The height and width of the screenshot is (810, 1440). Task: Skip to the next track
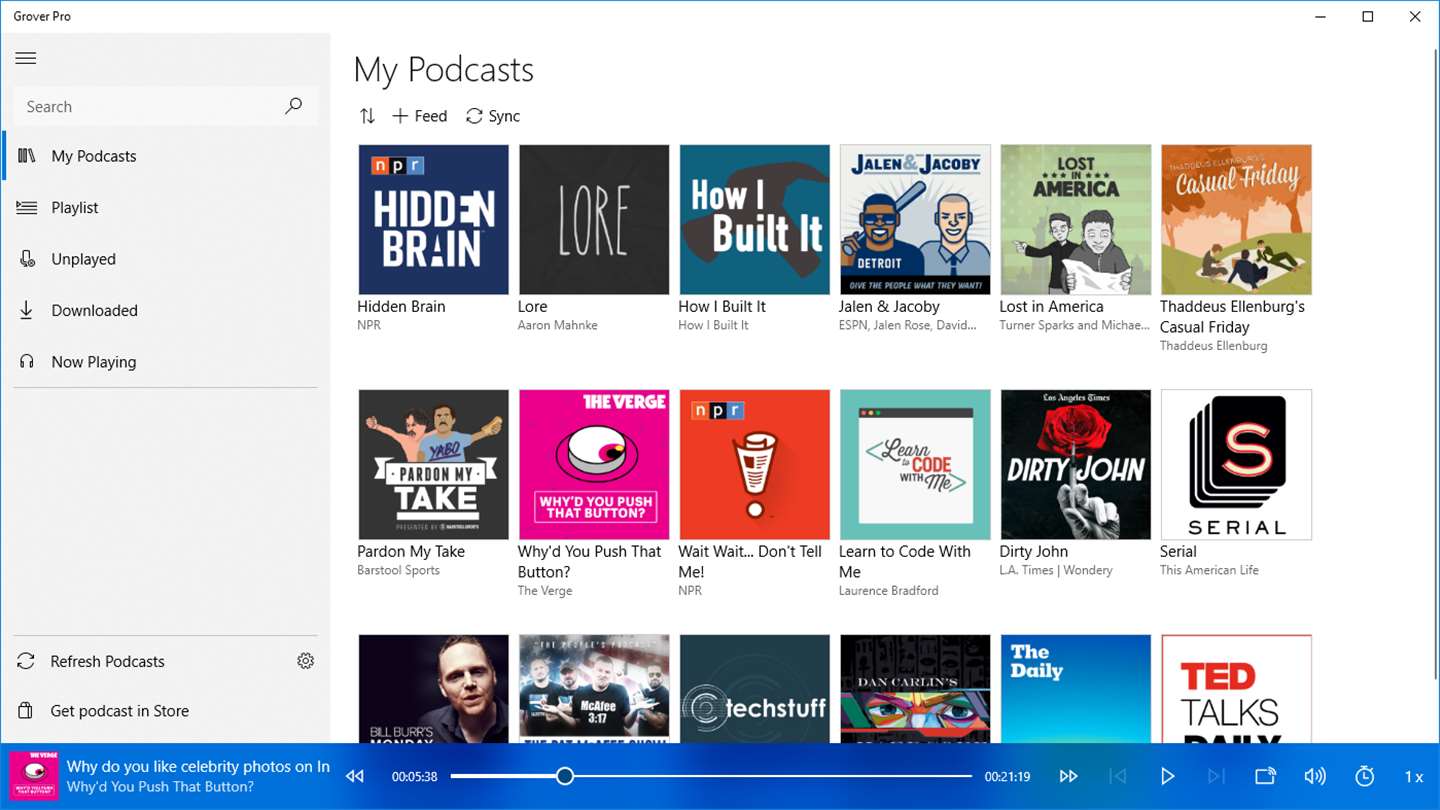(x=1216, y=776)
